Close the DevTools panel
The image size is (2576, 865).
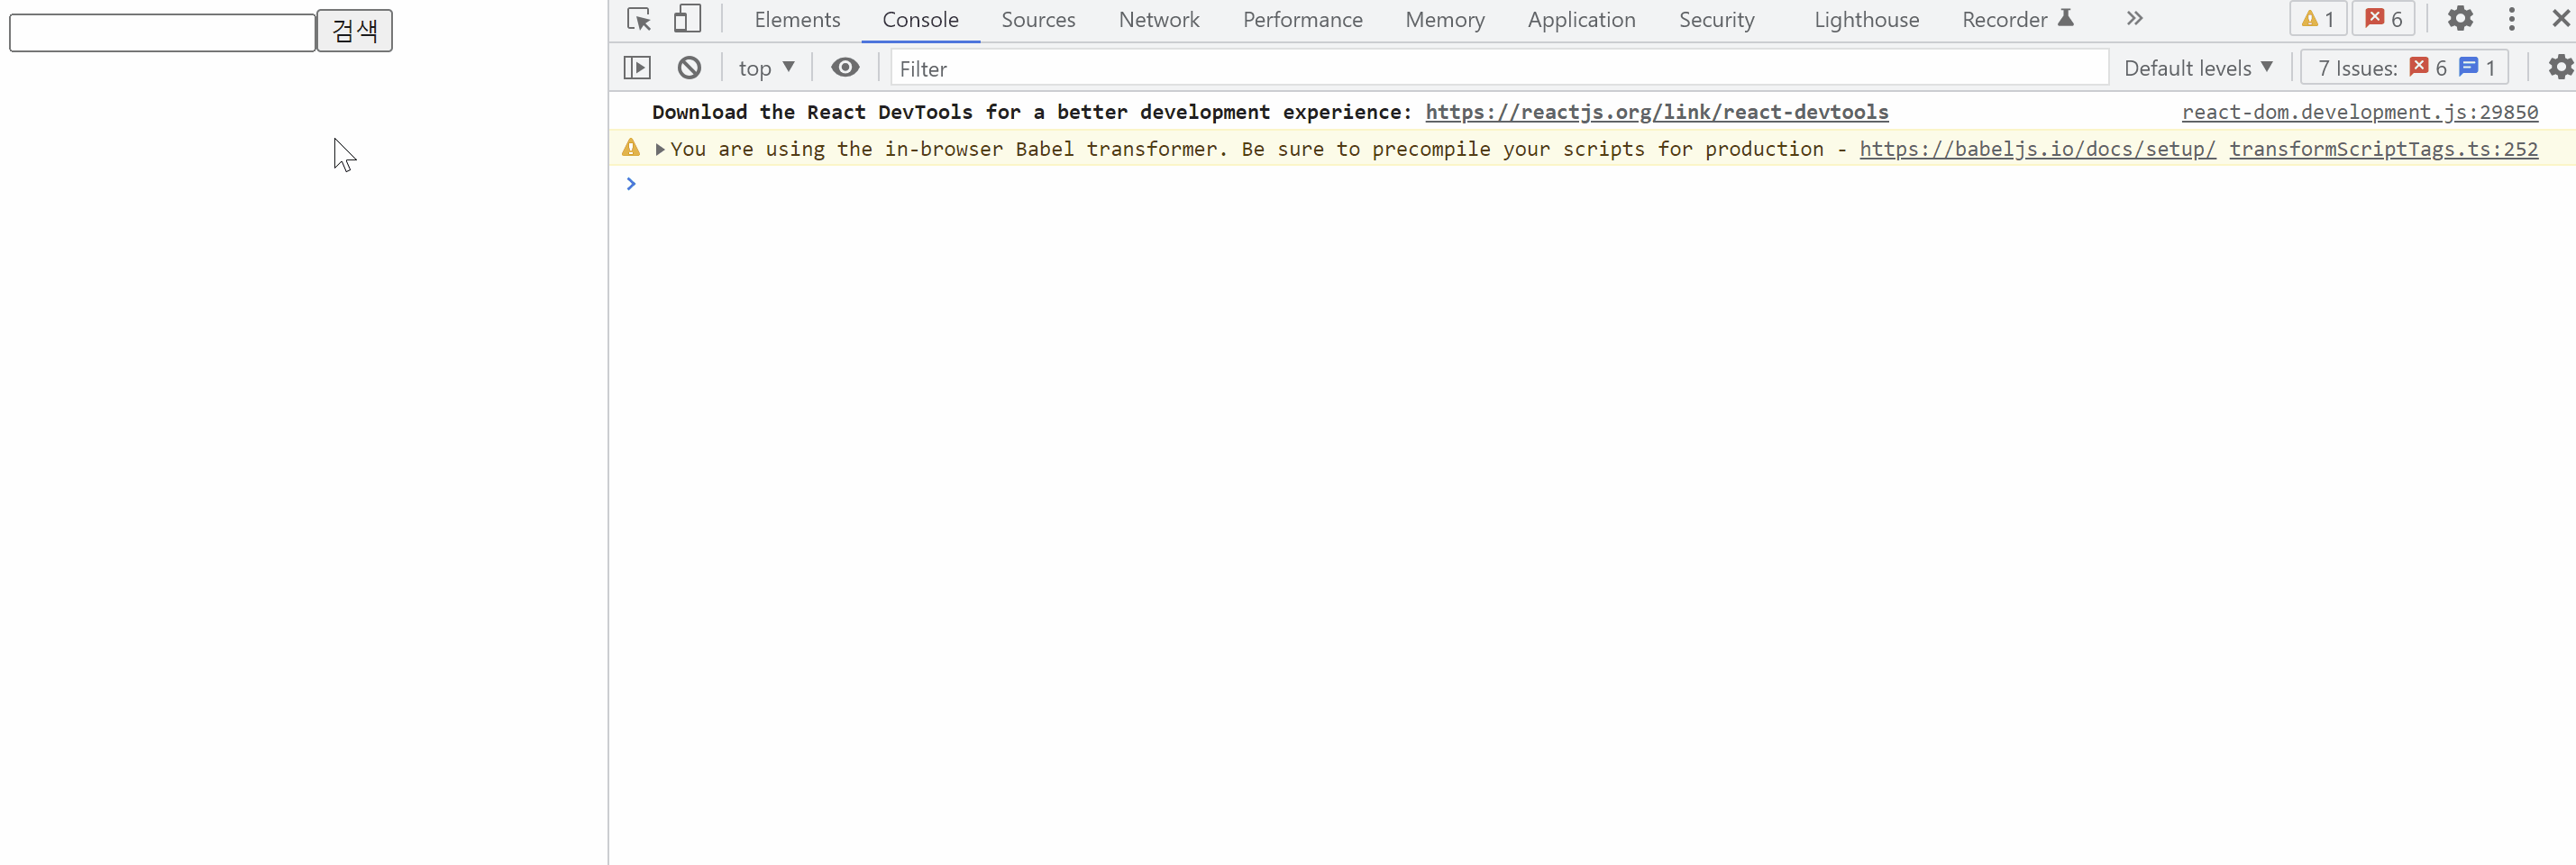click(2561, 18)
